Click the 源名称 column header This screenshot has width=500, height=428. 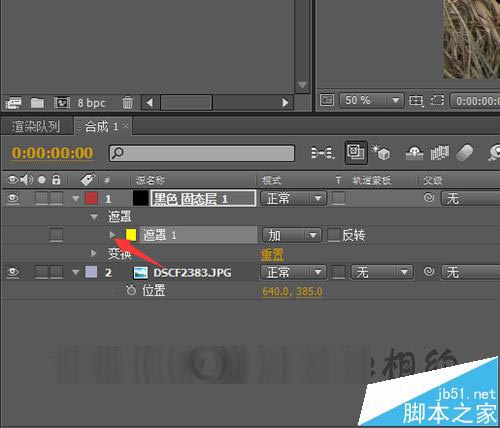pos(150,180)
